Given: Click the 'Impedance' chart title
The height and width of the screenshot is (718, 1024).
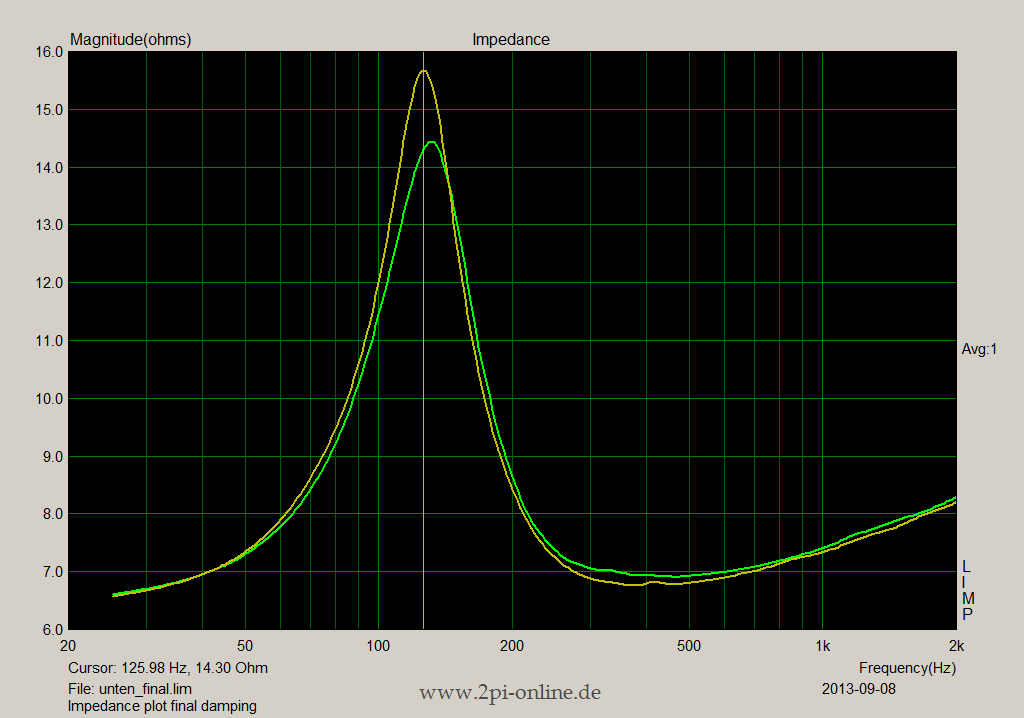Looking at the screenshot, I should [511, 40].
